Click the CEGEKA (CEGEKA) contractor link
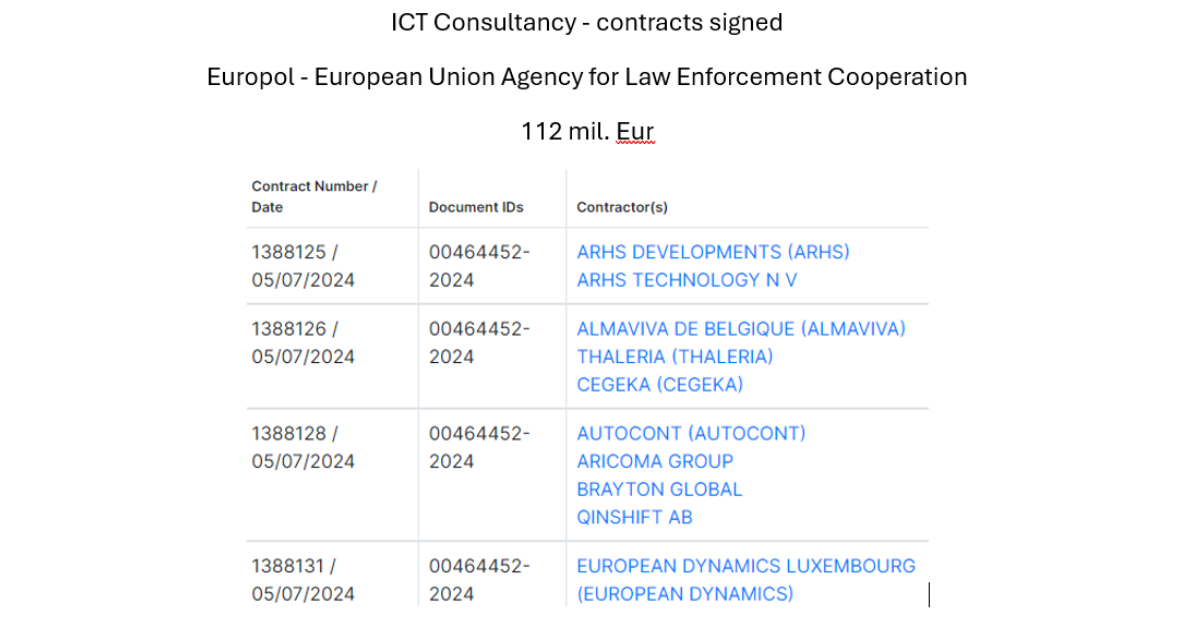 coord(660,384)
